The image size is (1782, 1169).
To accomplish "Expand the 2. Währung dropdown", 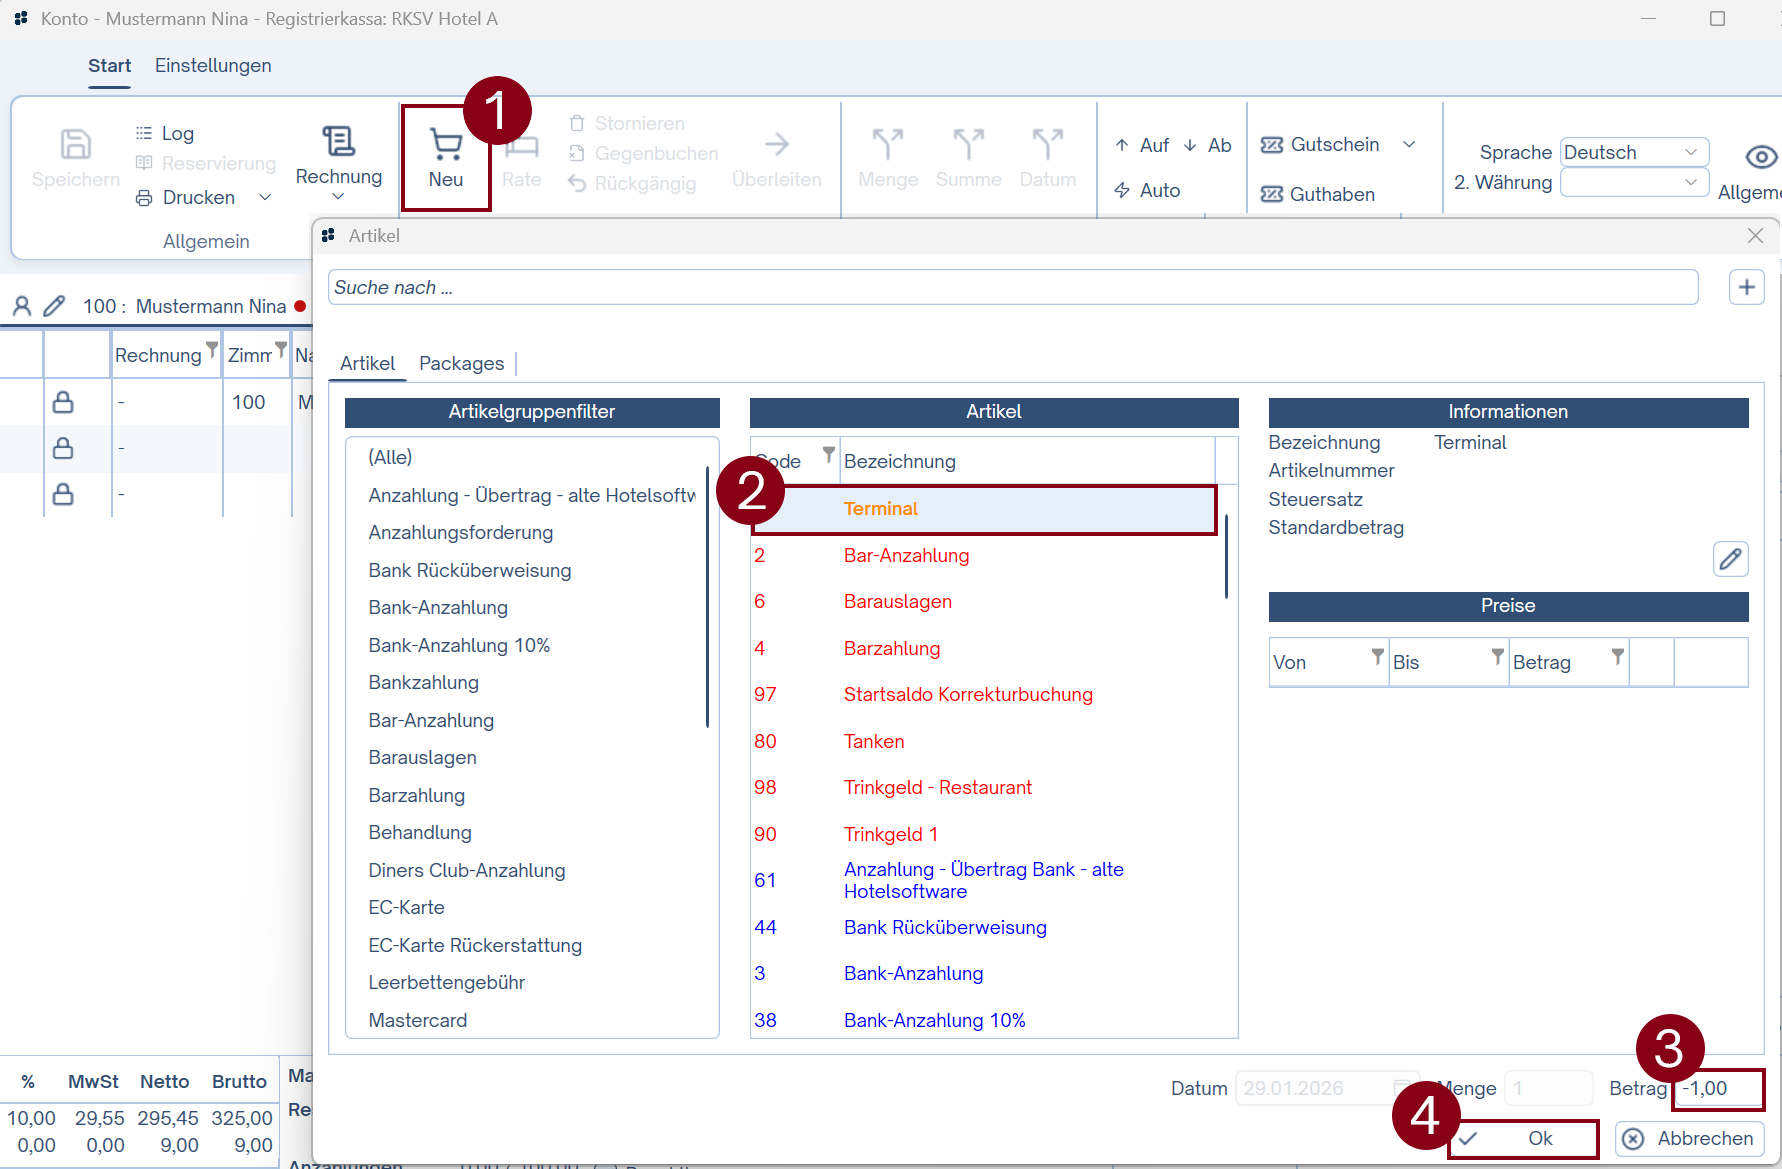I will (x=1633, y=182).
